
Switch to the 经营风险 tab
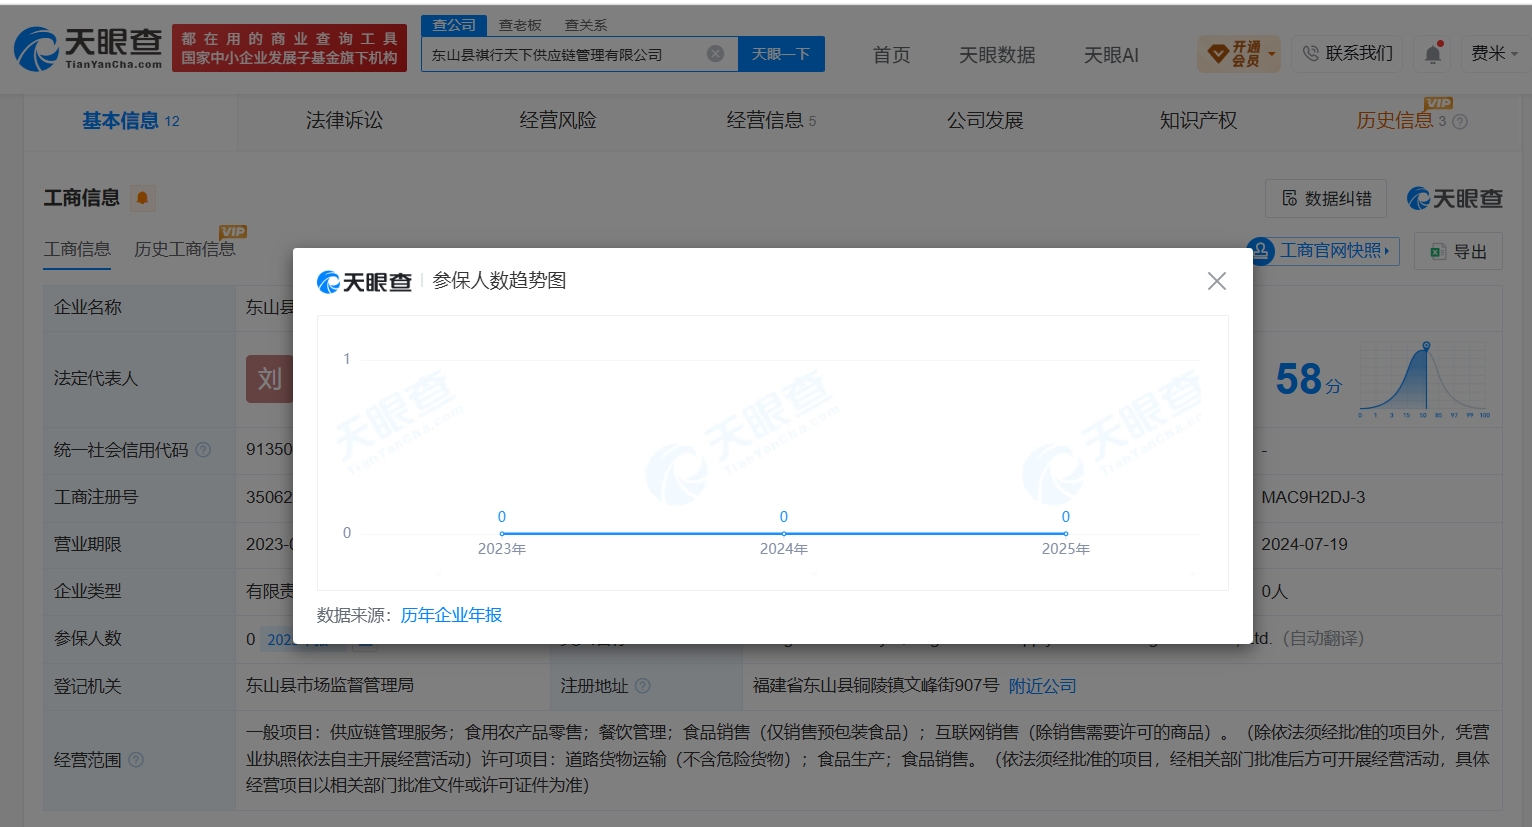click(x=558, y=121)
